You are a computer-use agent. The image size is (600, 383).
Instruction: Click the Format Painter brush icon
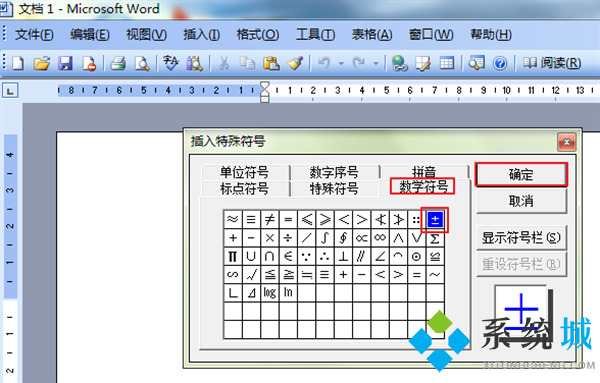pos(295,63)
